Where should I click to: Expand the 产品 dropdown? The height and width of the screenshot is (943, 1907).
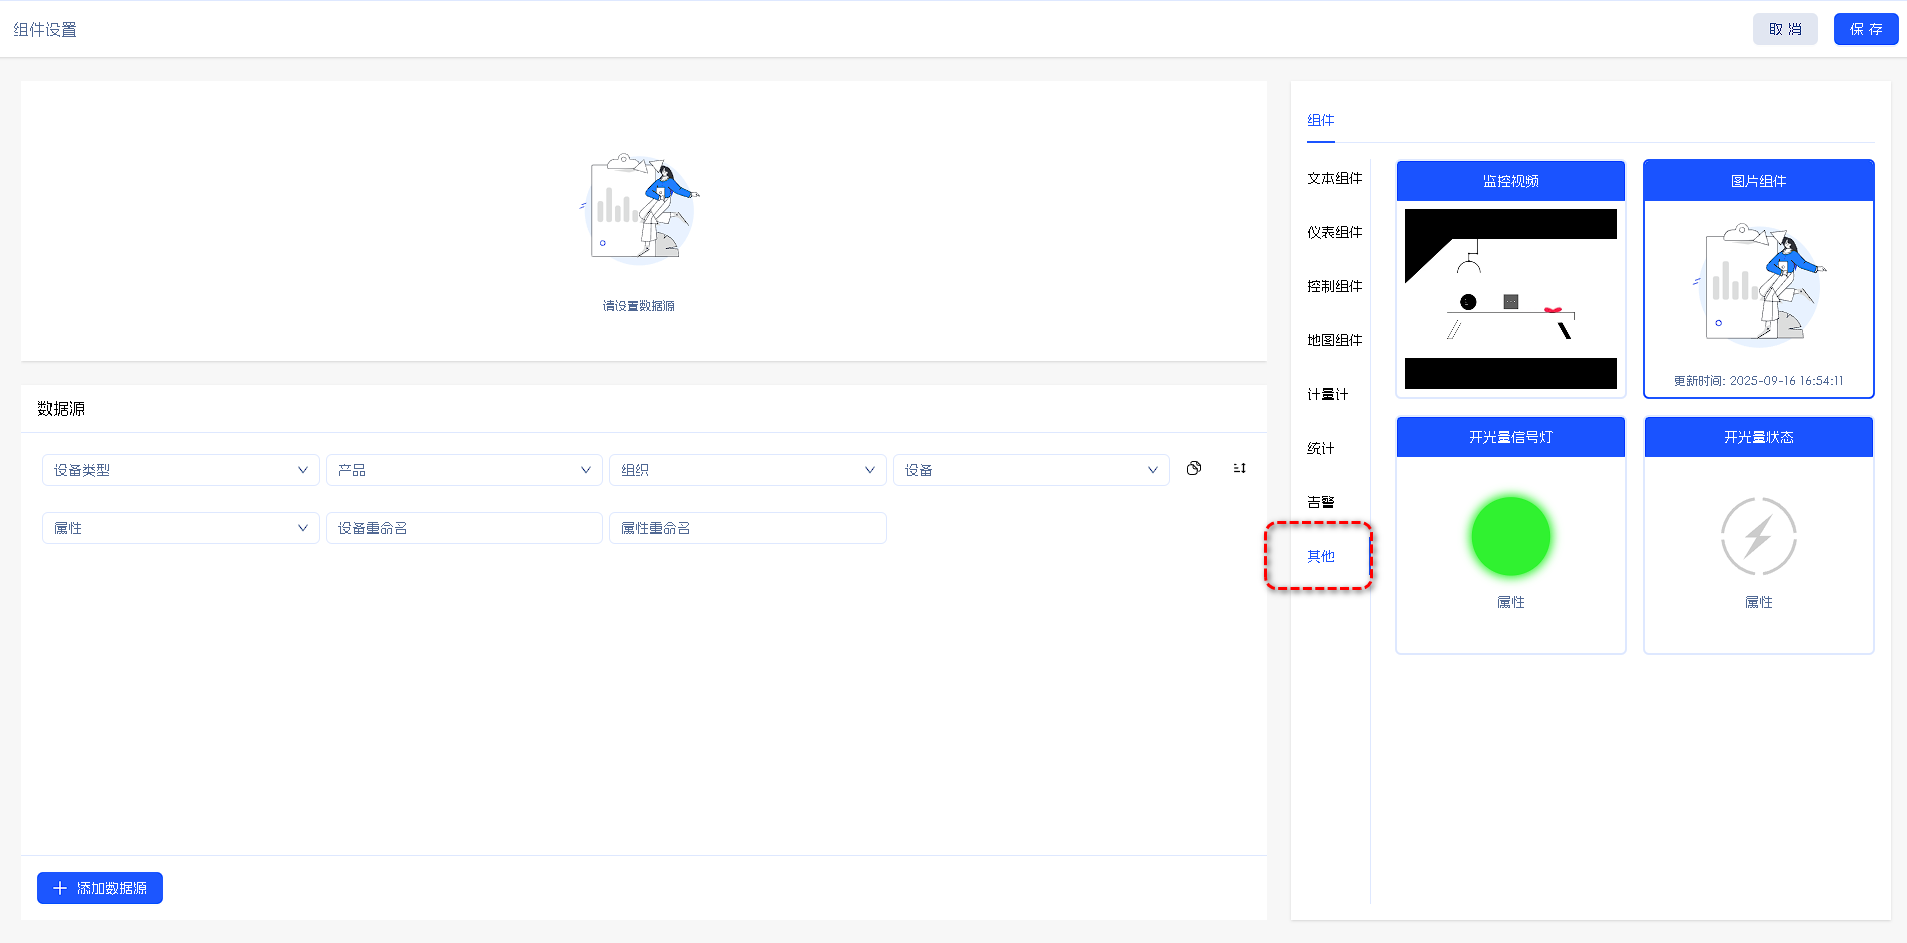coord(464,470)
